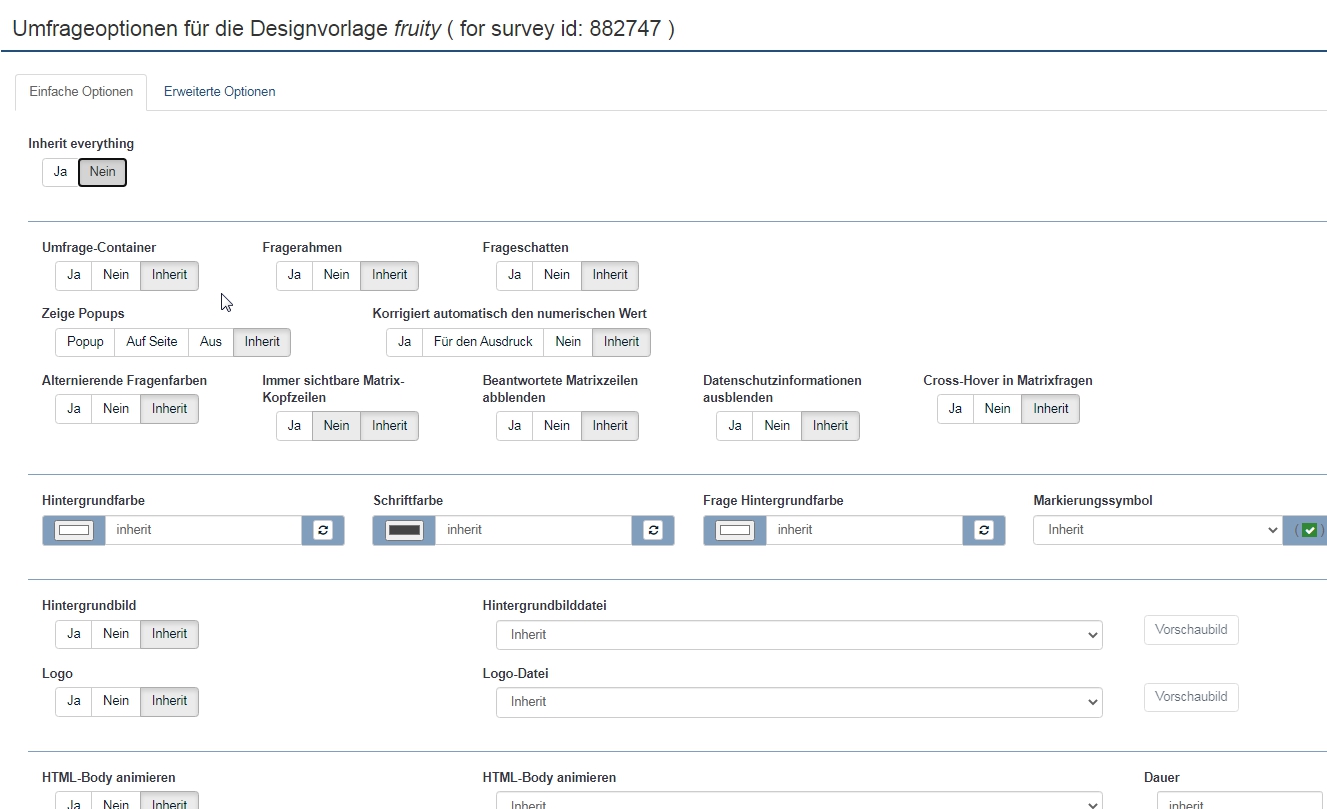Open the Schriftfarbe dark color swatch

coord(404,530)
